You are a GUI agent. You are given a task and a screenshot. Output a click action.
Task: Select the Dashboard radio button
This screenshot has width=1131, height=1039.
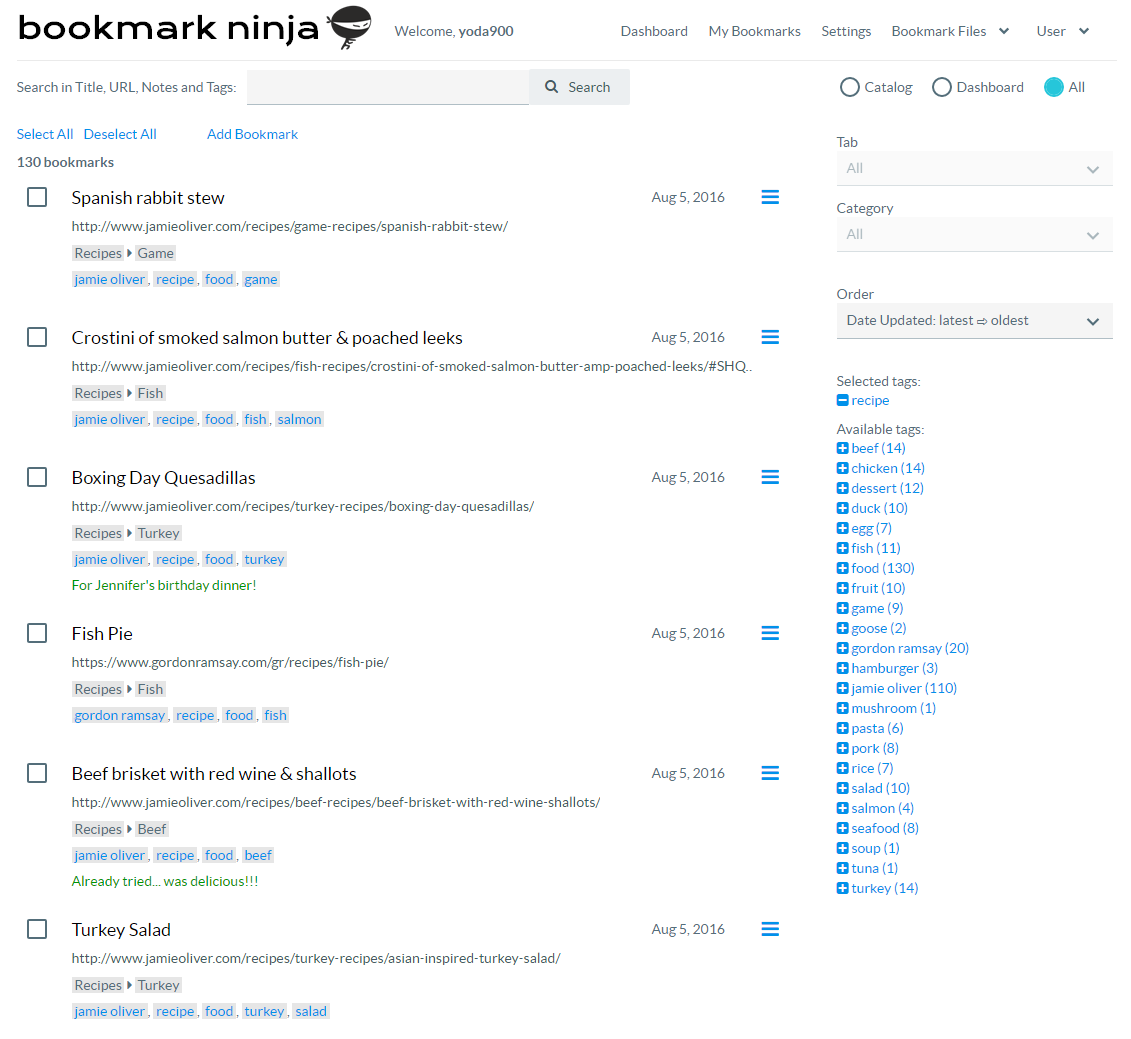point(941,87)
